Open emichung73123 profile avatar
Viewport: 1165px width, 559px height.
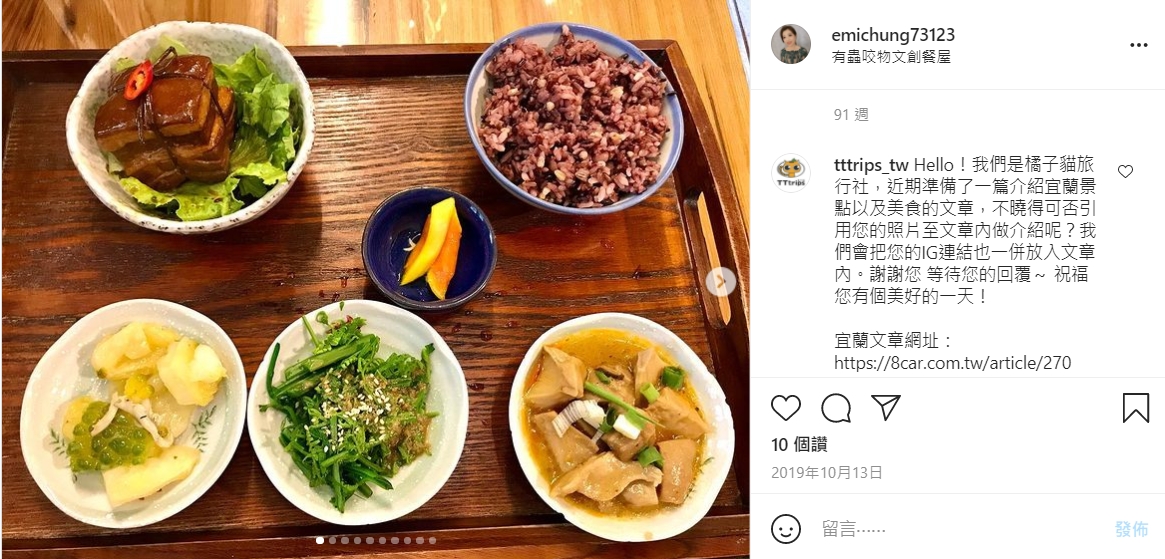[791, 45]
